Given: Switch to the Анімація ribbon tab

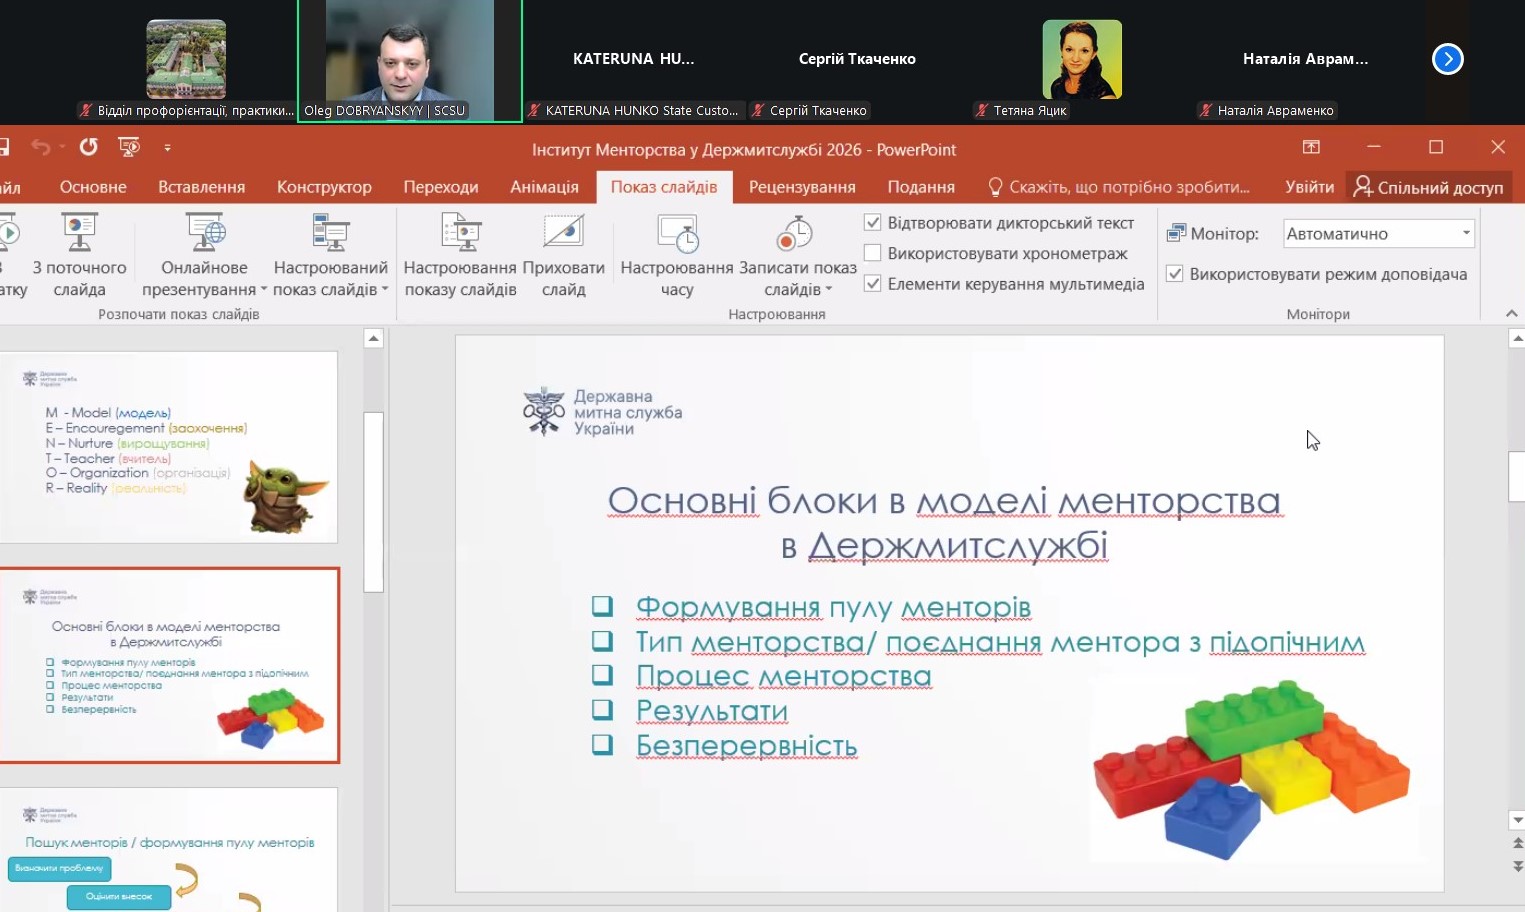Looking at the screenshot, I should coord(544,187).
